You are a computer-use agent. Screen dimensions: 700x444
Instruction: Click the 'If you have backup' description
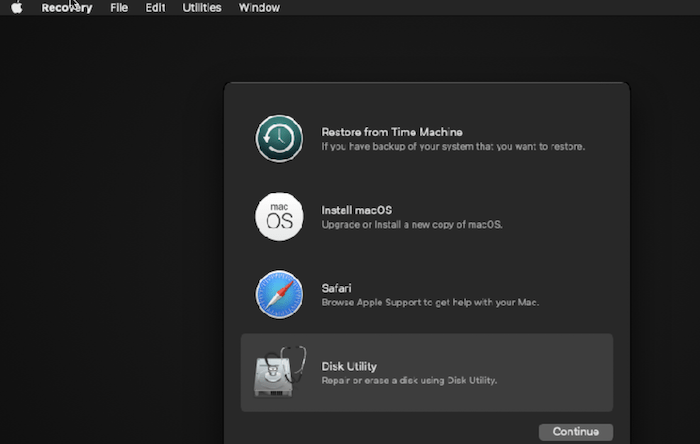(452, 147)
